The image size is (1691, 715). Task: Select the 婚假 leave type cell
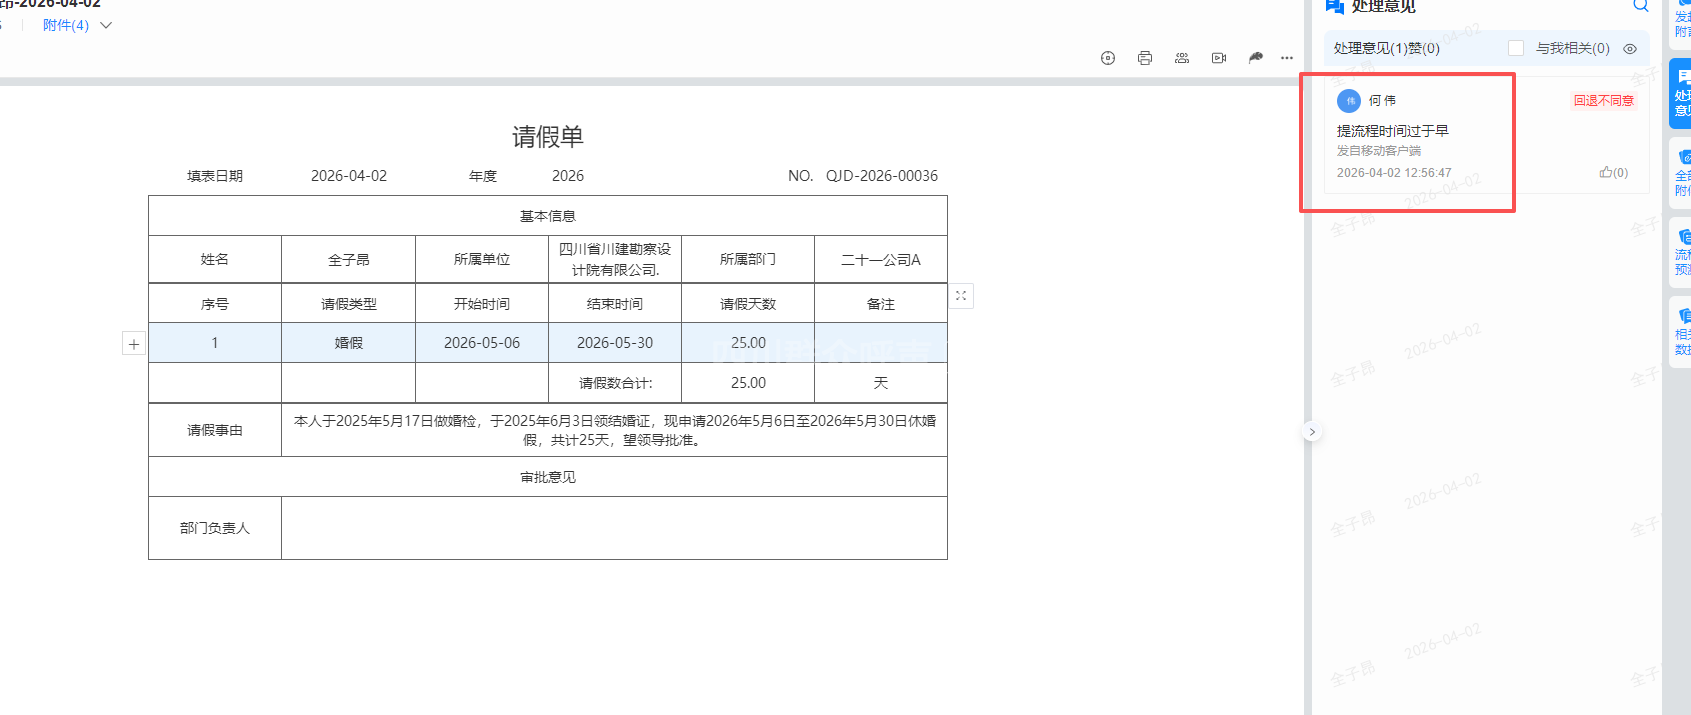348,343
